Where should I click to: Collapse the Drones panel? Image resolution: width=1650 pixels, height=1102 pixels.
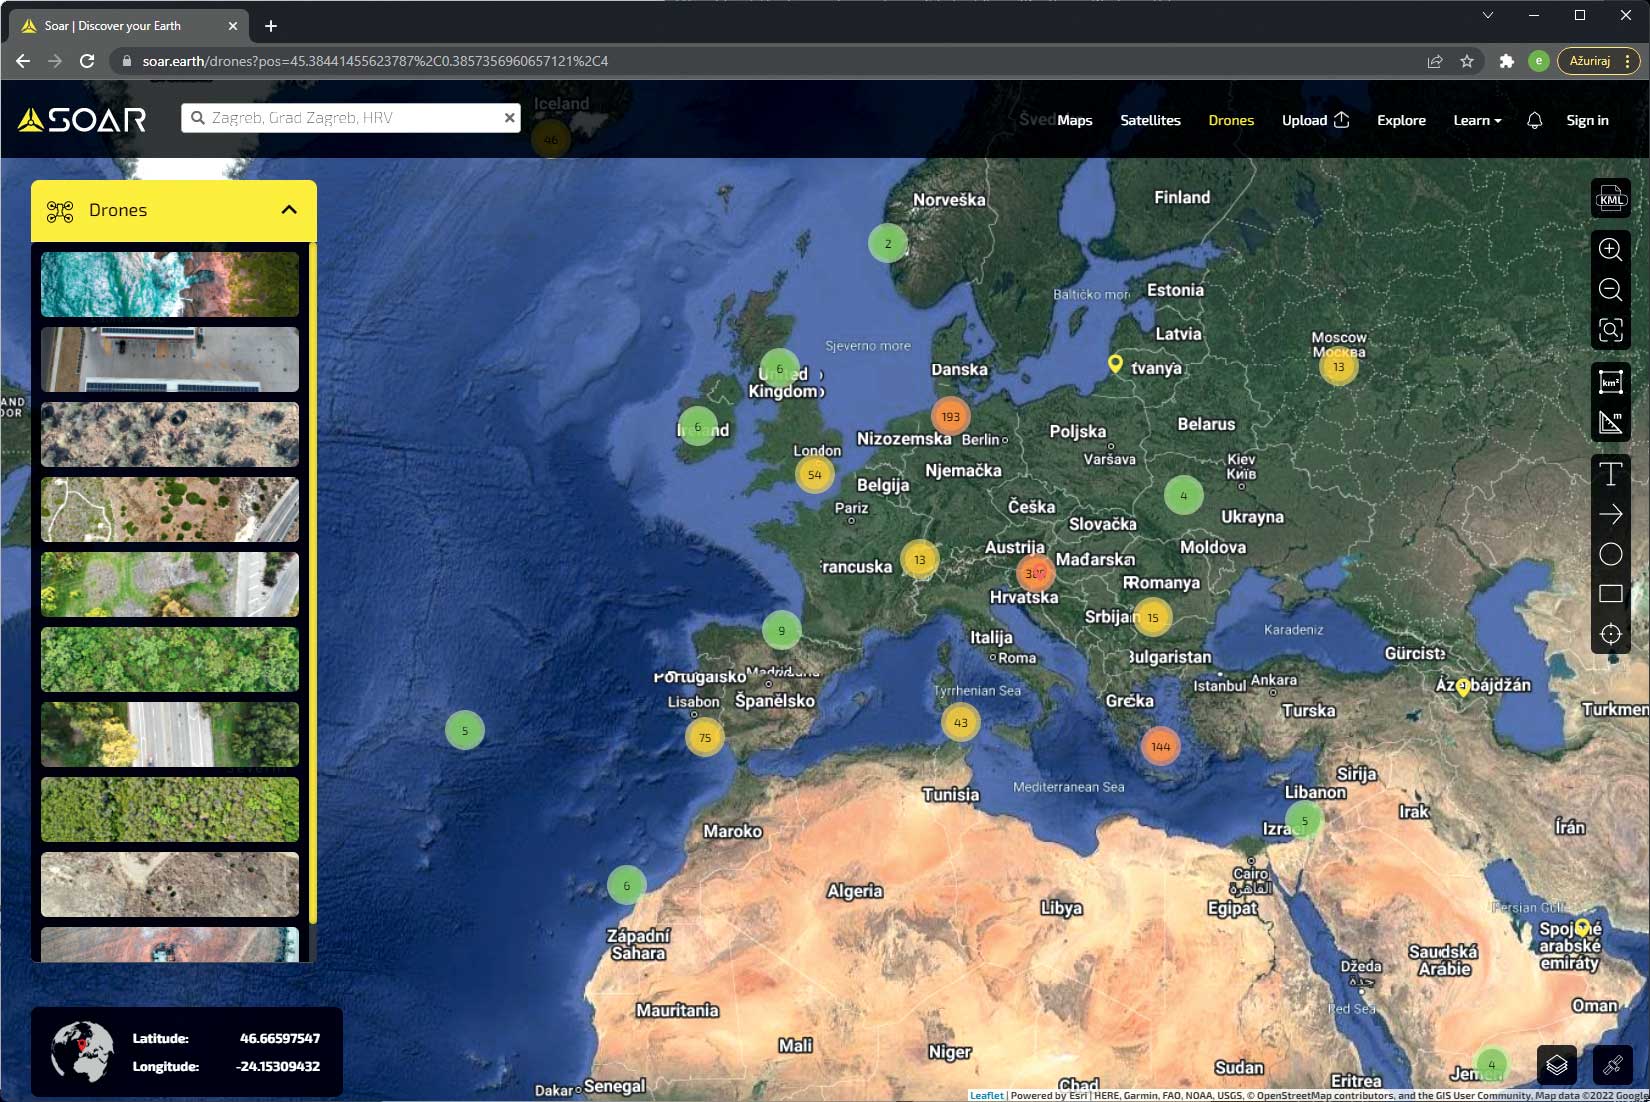pos(289,210)
